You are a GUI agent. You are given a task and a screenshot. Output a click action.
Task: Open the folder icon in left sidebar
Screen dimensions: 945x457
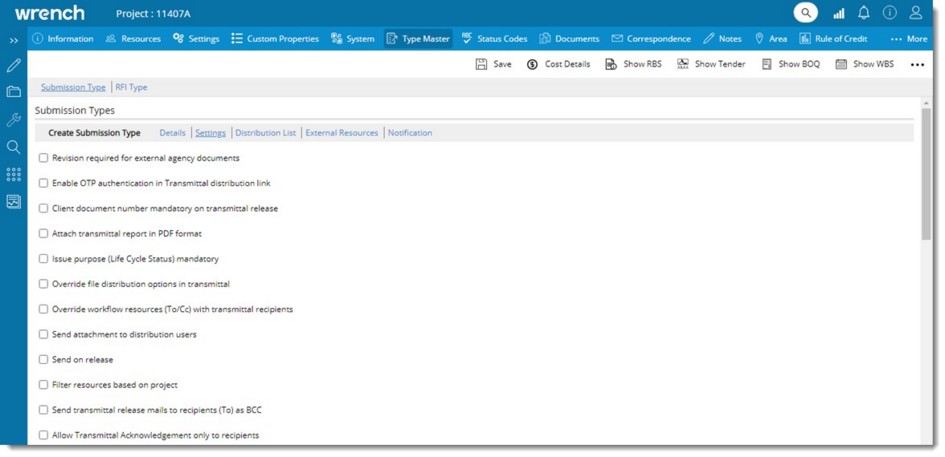pos(14,92)
